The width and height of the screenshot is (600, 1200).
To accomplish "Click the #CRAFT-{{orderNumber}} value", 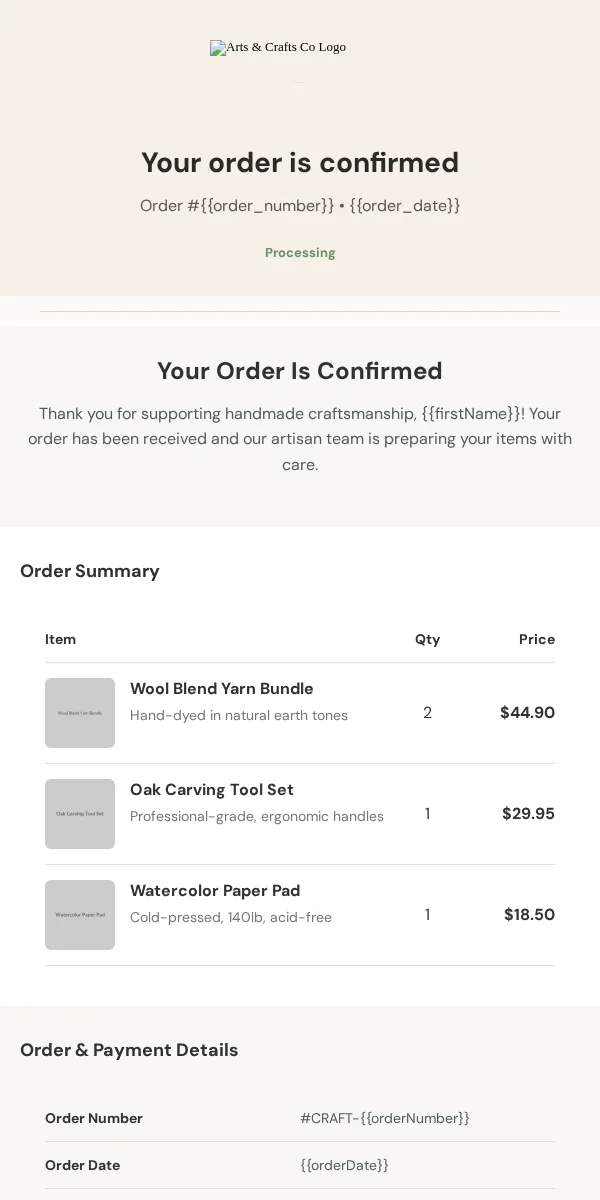I will 385,1118.
